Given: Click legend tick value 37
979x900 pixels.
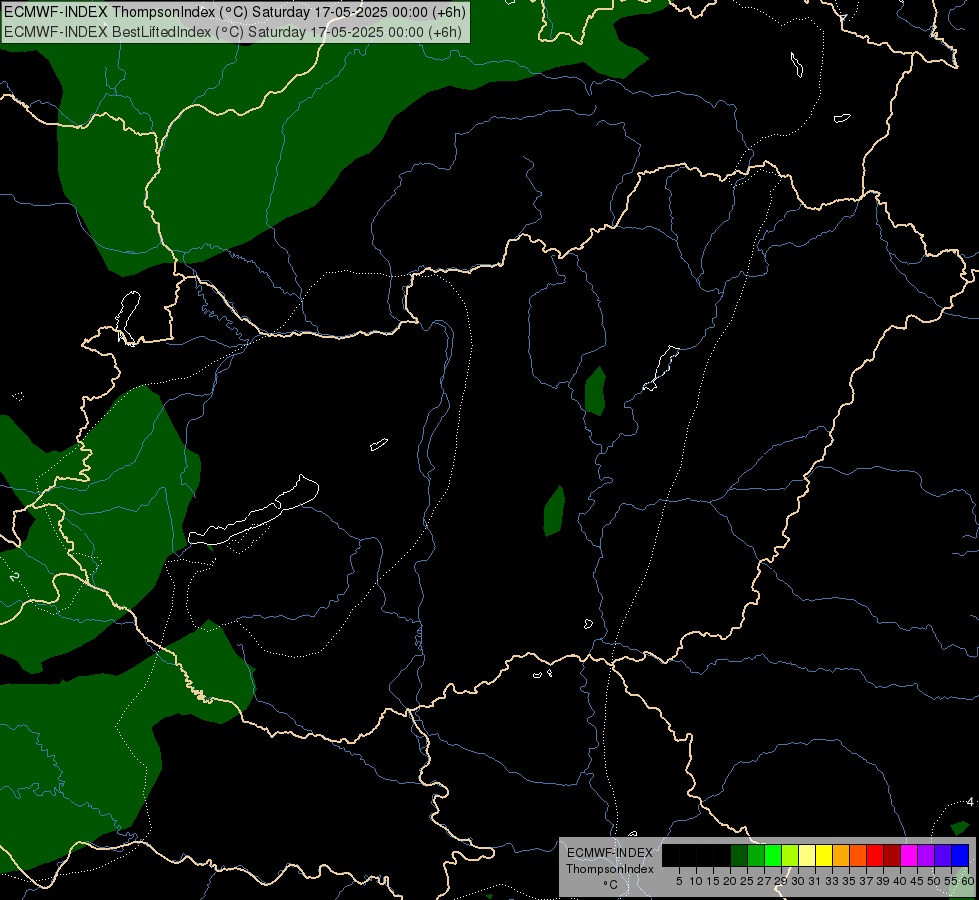Looking at the screenshot, I should coord(866,881).
